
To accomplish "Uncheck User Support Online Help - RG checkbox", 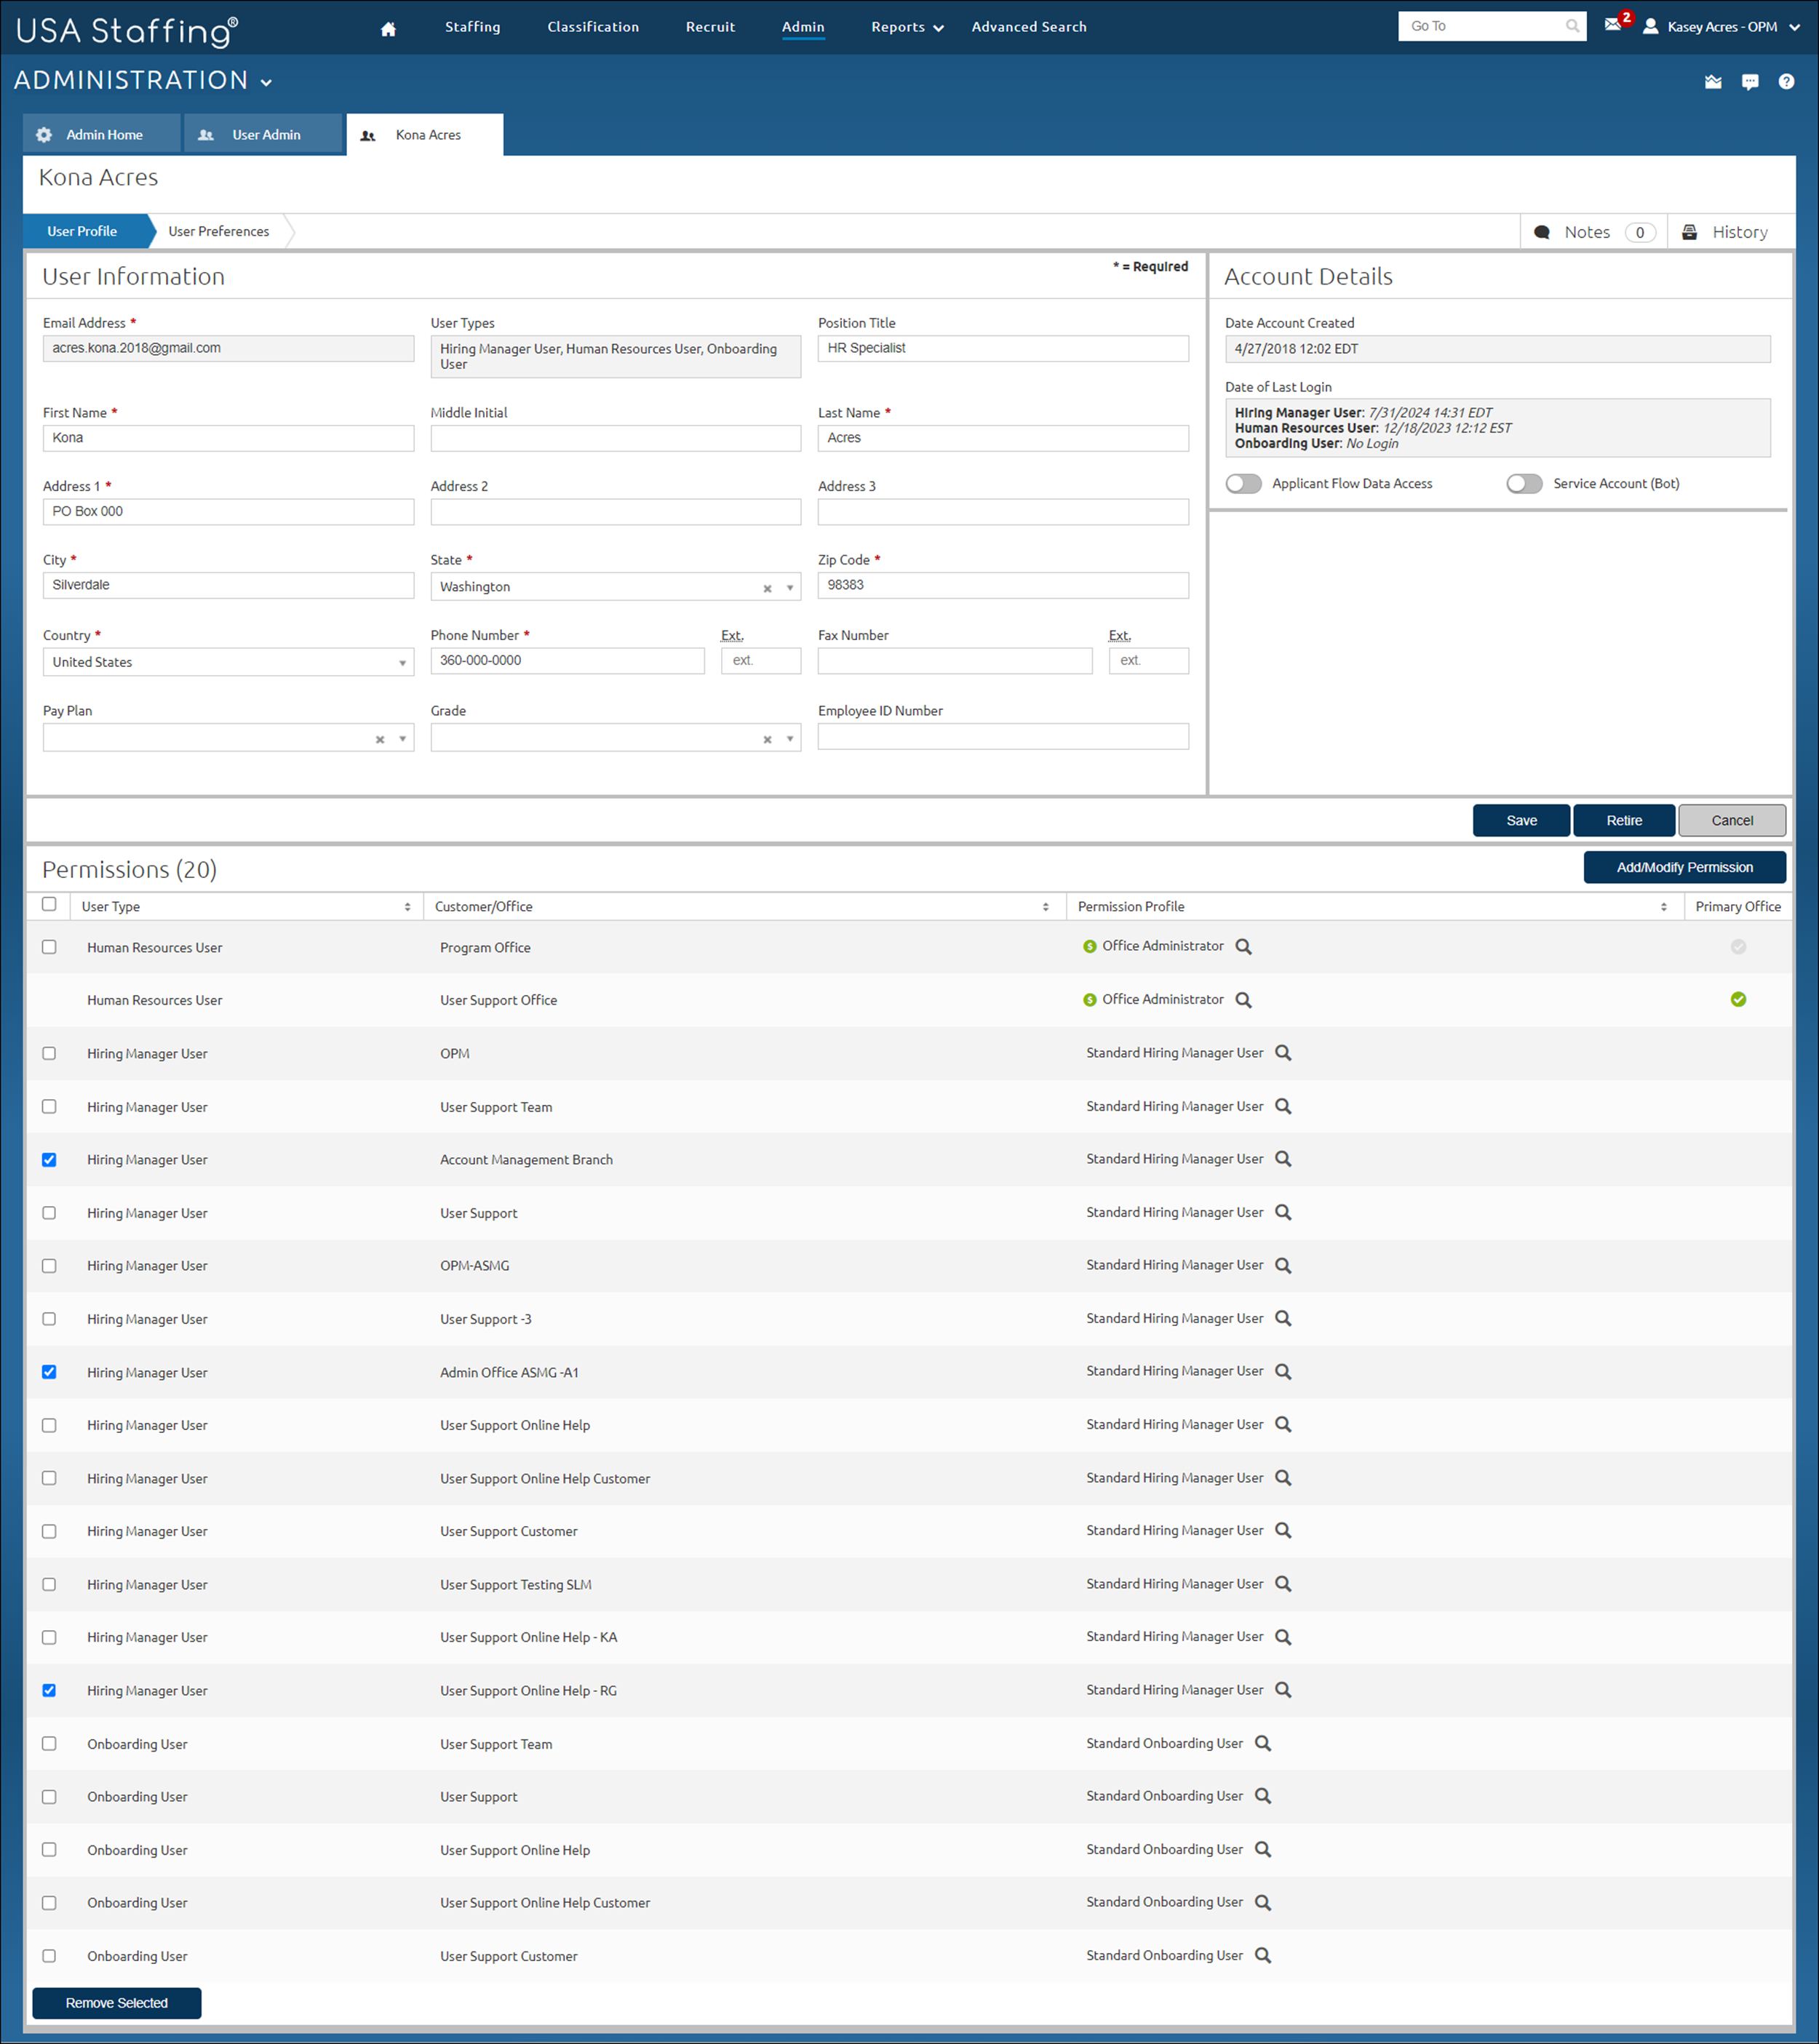I will click(49, 1690).
